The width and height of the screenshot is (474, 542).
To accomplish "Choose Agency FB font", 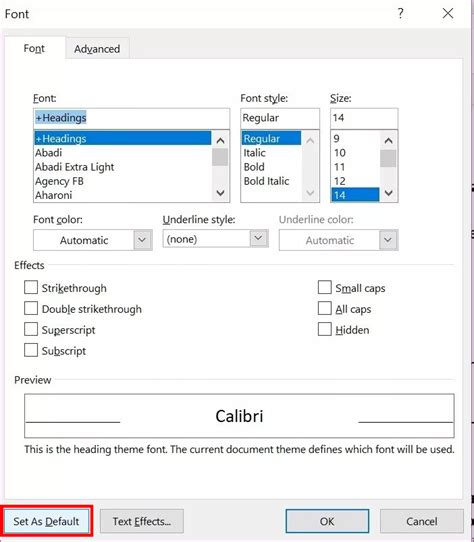I will pos(123,181).
